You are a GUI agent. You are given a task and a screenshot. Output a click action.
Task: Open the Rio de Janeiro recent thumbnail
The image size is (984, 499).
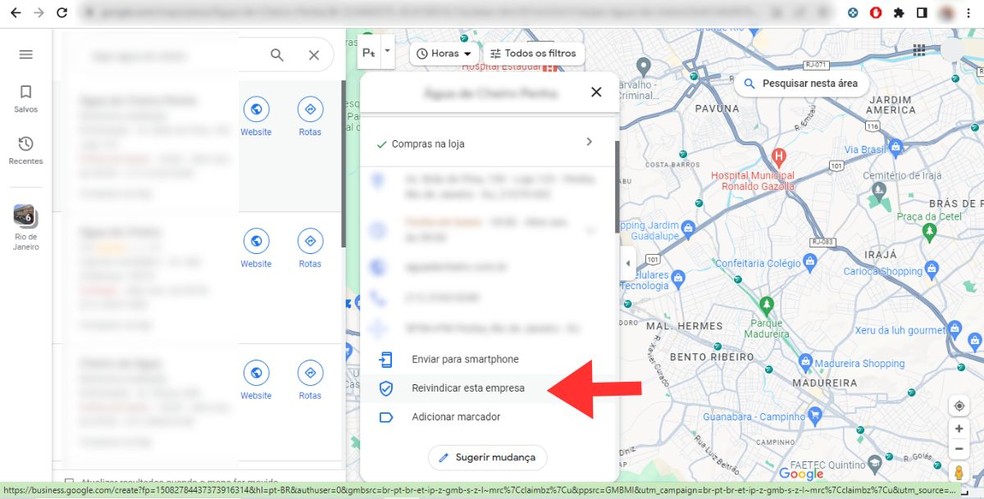[x=26, y=227]
